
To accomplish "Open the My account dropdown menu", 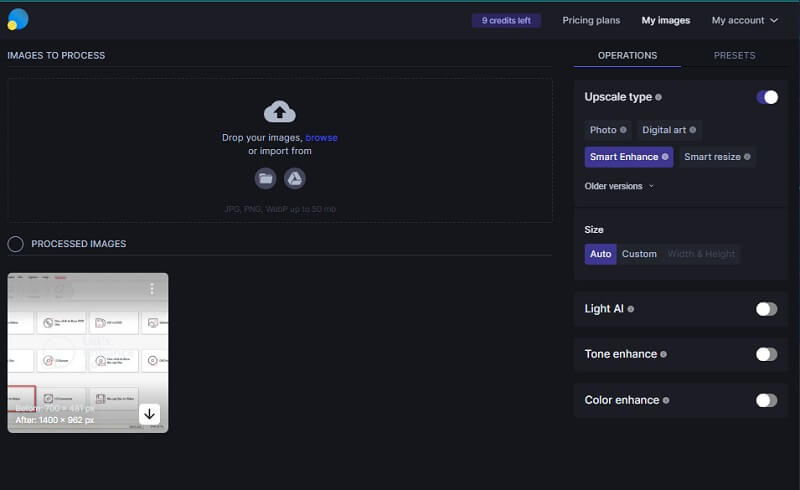I will coord(745,20).
